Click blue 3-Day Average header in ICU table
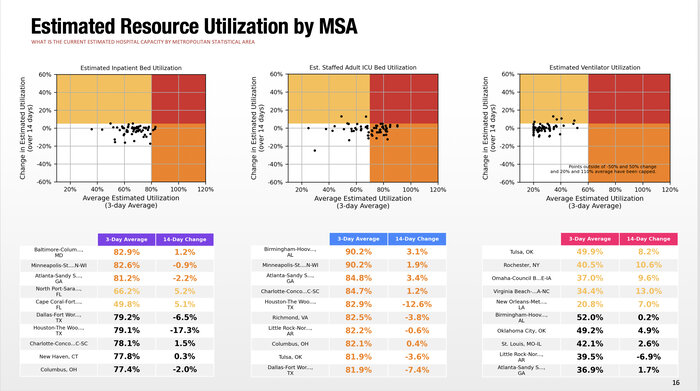The image size is (700, 391). click(x=358, y=239)
